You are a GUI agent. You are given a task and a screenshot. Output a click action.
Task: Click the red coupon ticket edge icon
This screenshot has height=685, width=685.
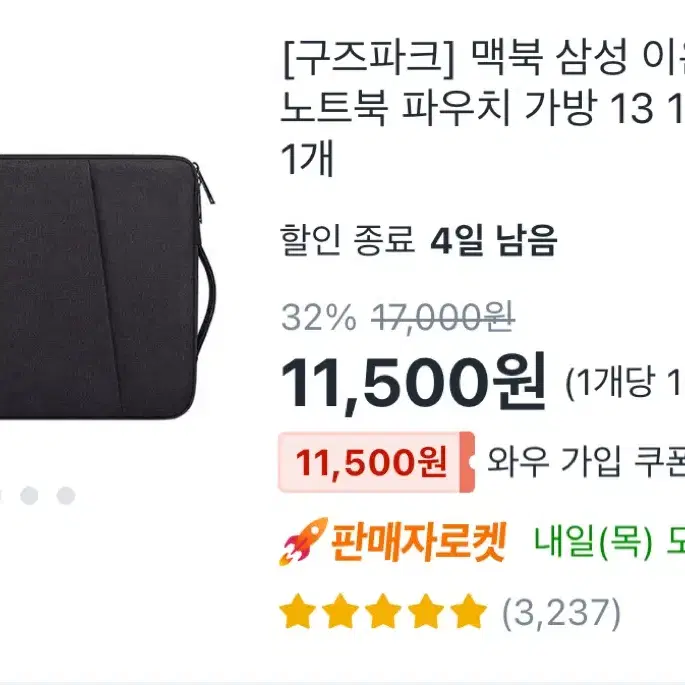click(x=467, y=462)
